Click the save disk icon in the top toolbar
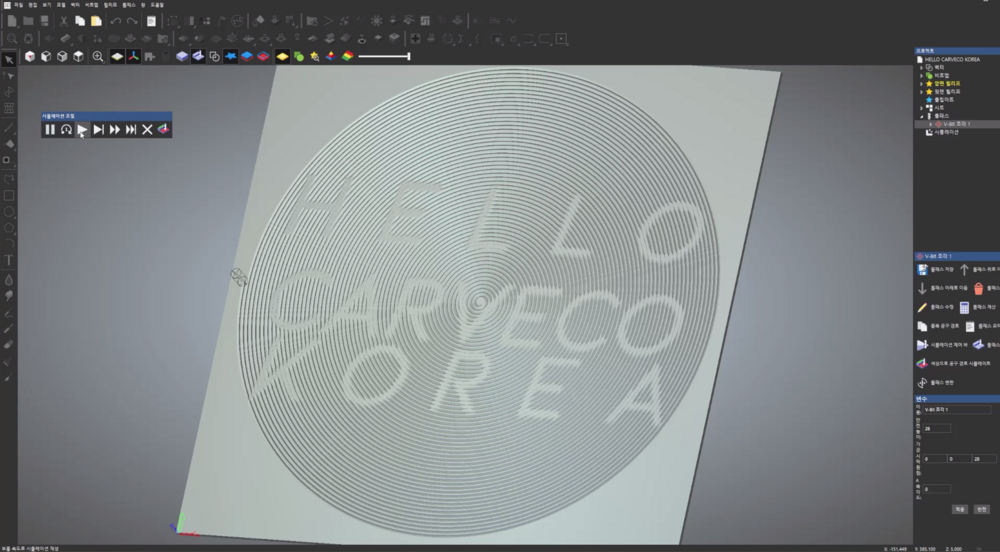 click(44, 21)
